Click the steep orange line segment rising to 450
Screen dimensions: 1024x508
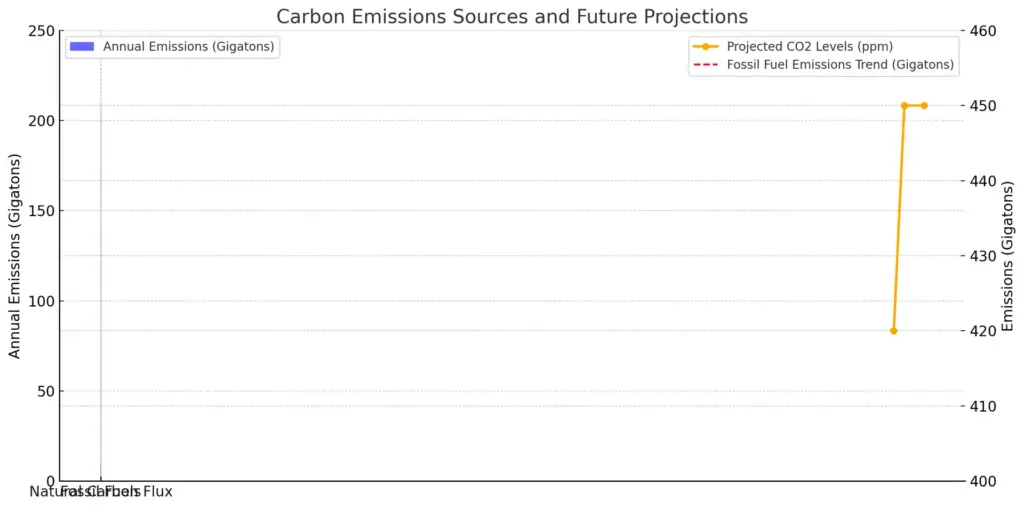click(899, 219)
